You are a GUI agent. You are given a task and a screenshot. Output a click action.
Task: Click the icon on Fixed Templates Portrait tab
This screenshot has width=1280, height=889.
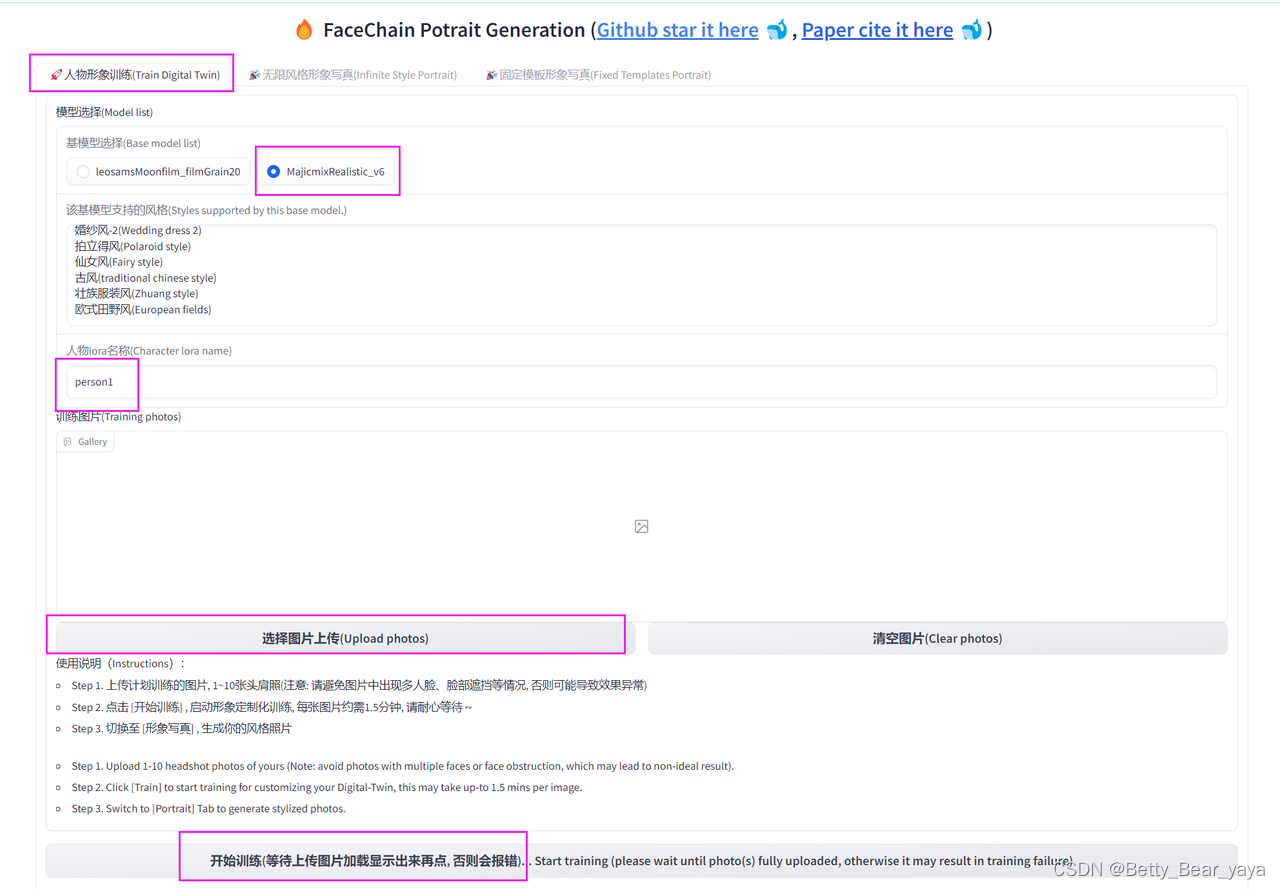point(491,74)
